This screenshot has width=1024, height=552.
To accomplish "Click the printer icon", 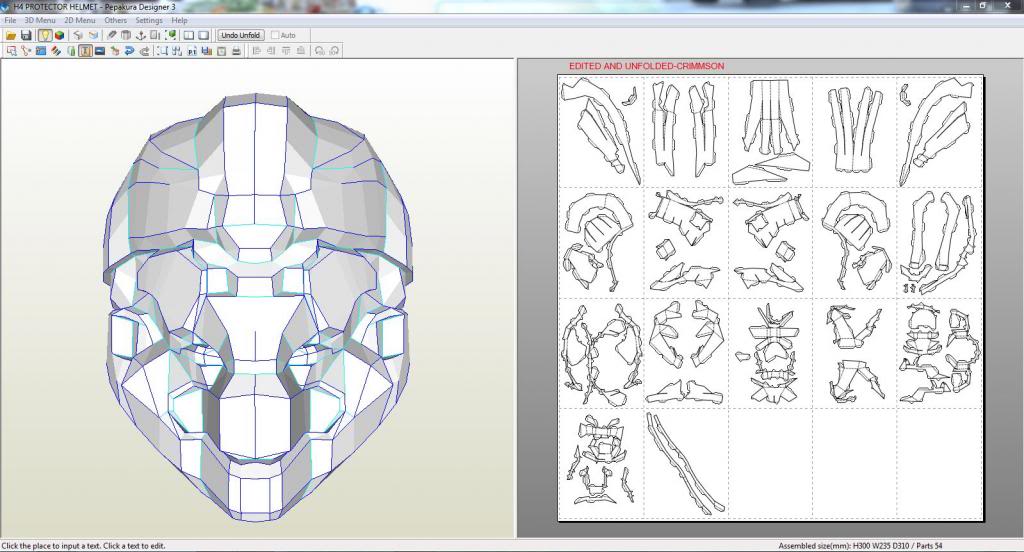I will [x=236, y=51].
